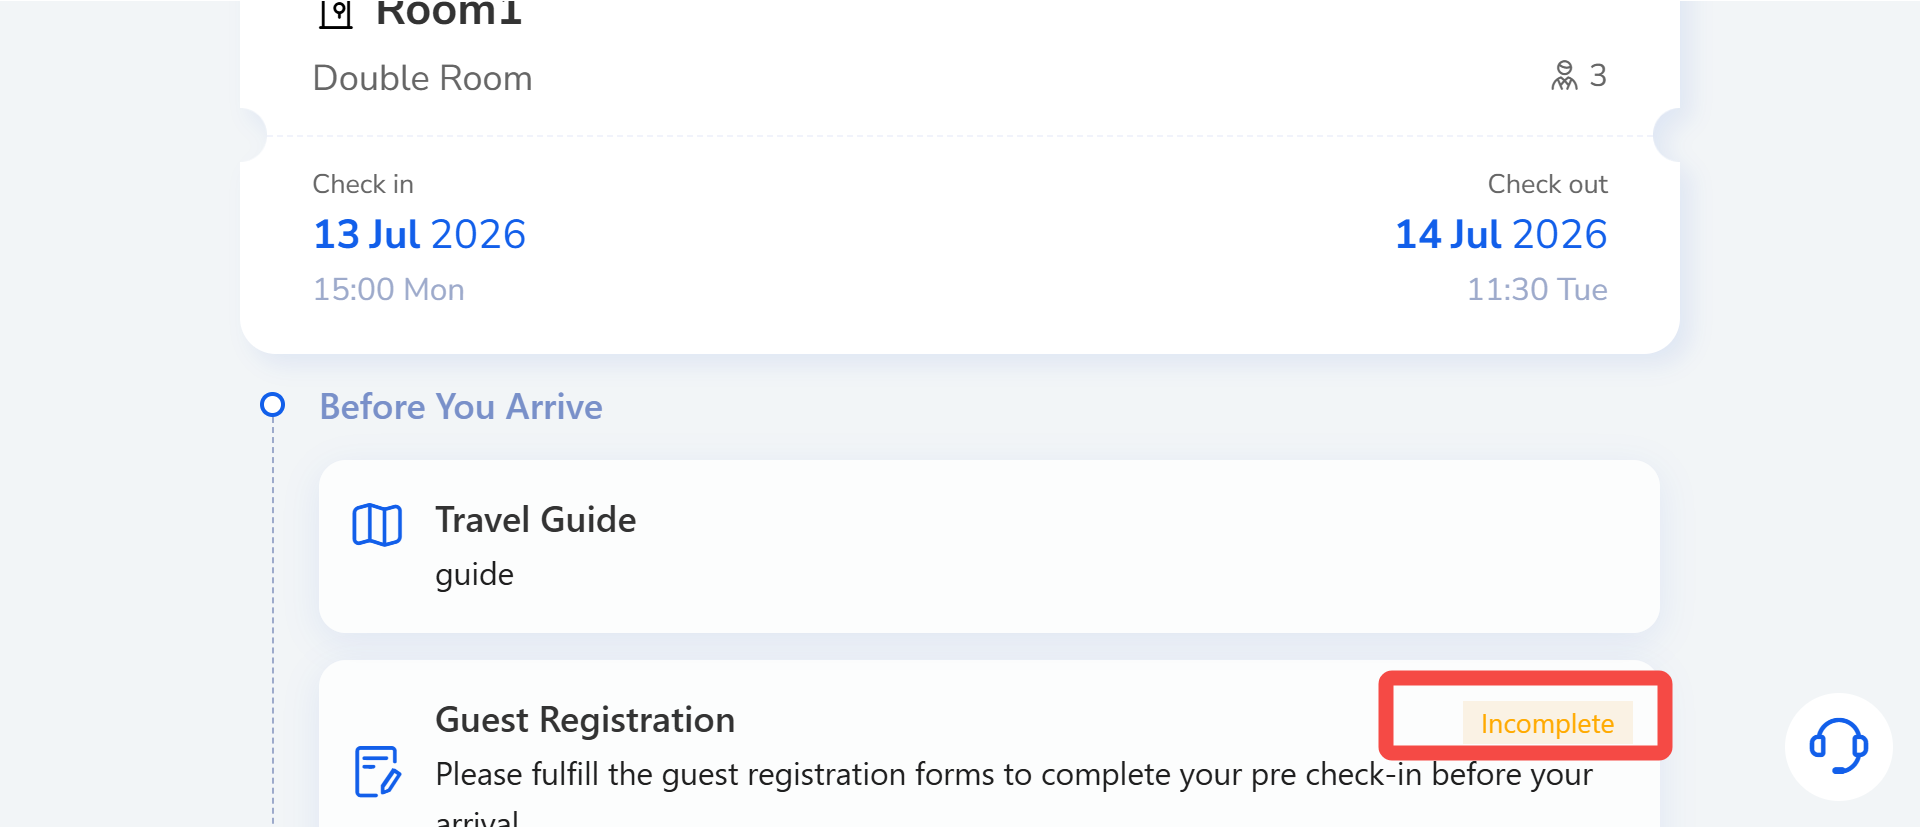Click the Before You Arrive heading

[461, 407]
